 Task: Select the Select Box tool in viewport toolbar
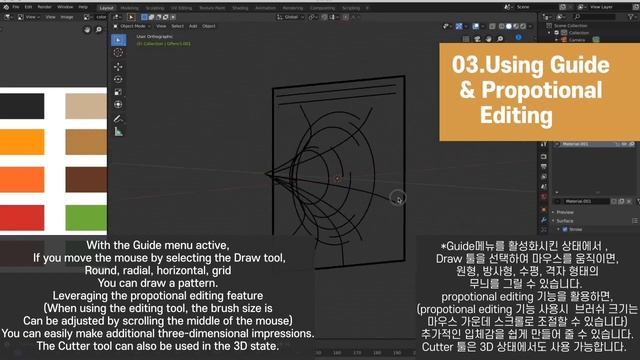click(118, 40)
